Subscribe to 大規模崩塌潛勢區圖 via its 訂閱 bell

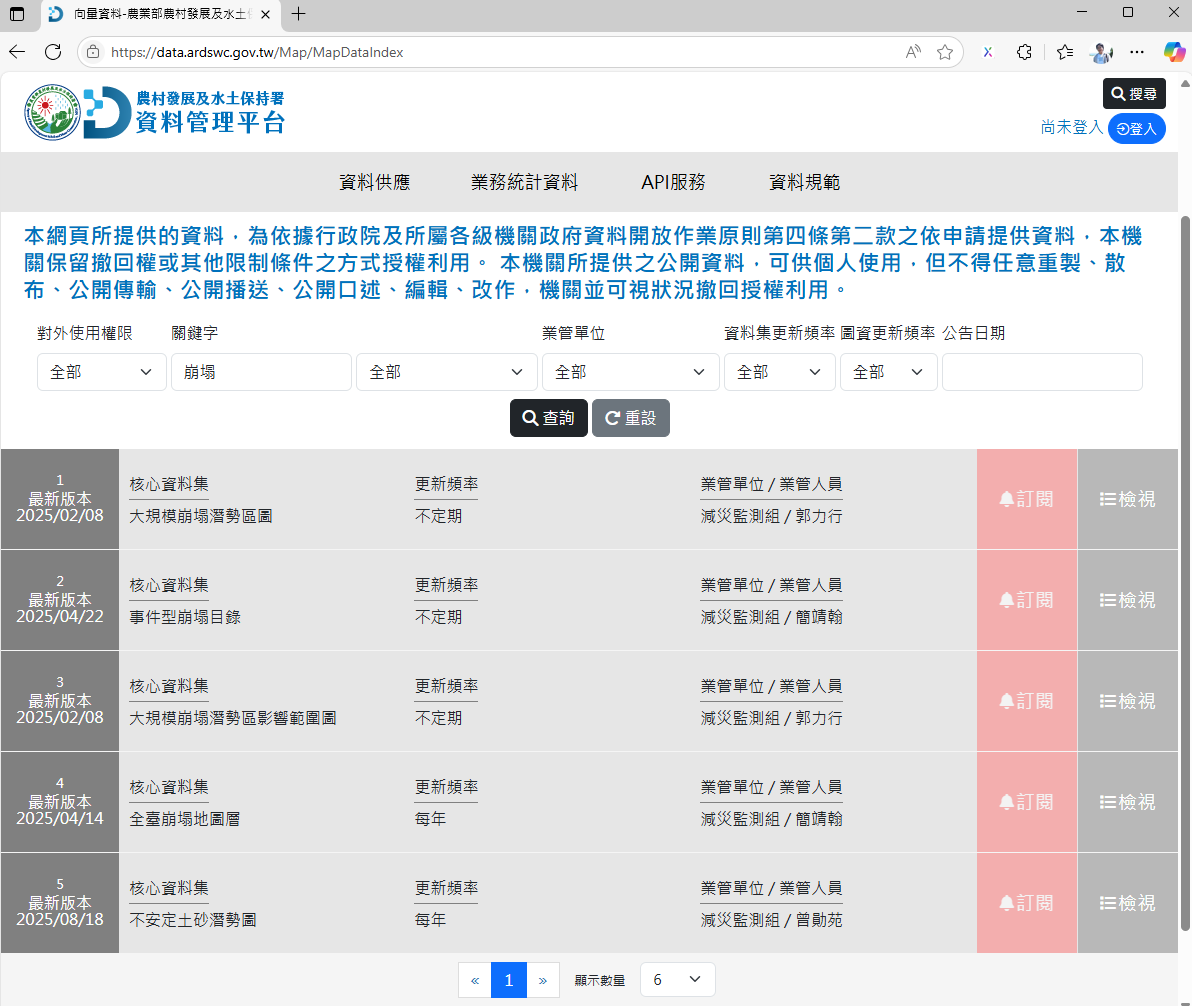pyautogui.click(x=1026, y=499)
